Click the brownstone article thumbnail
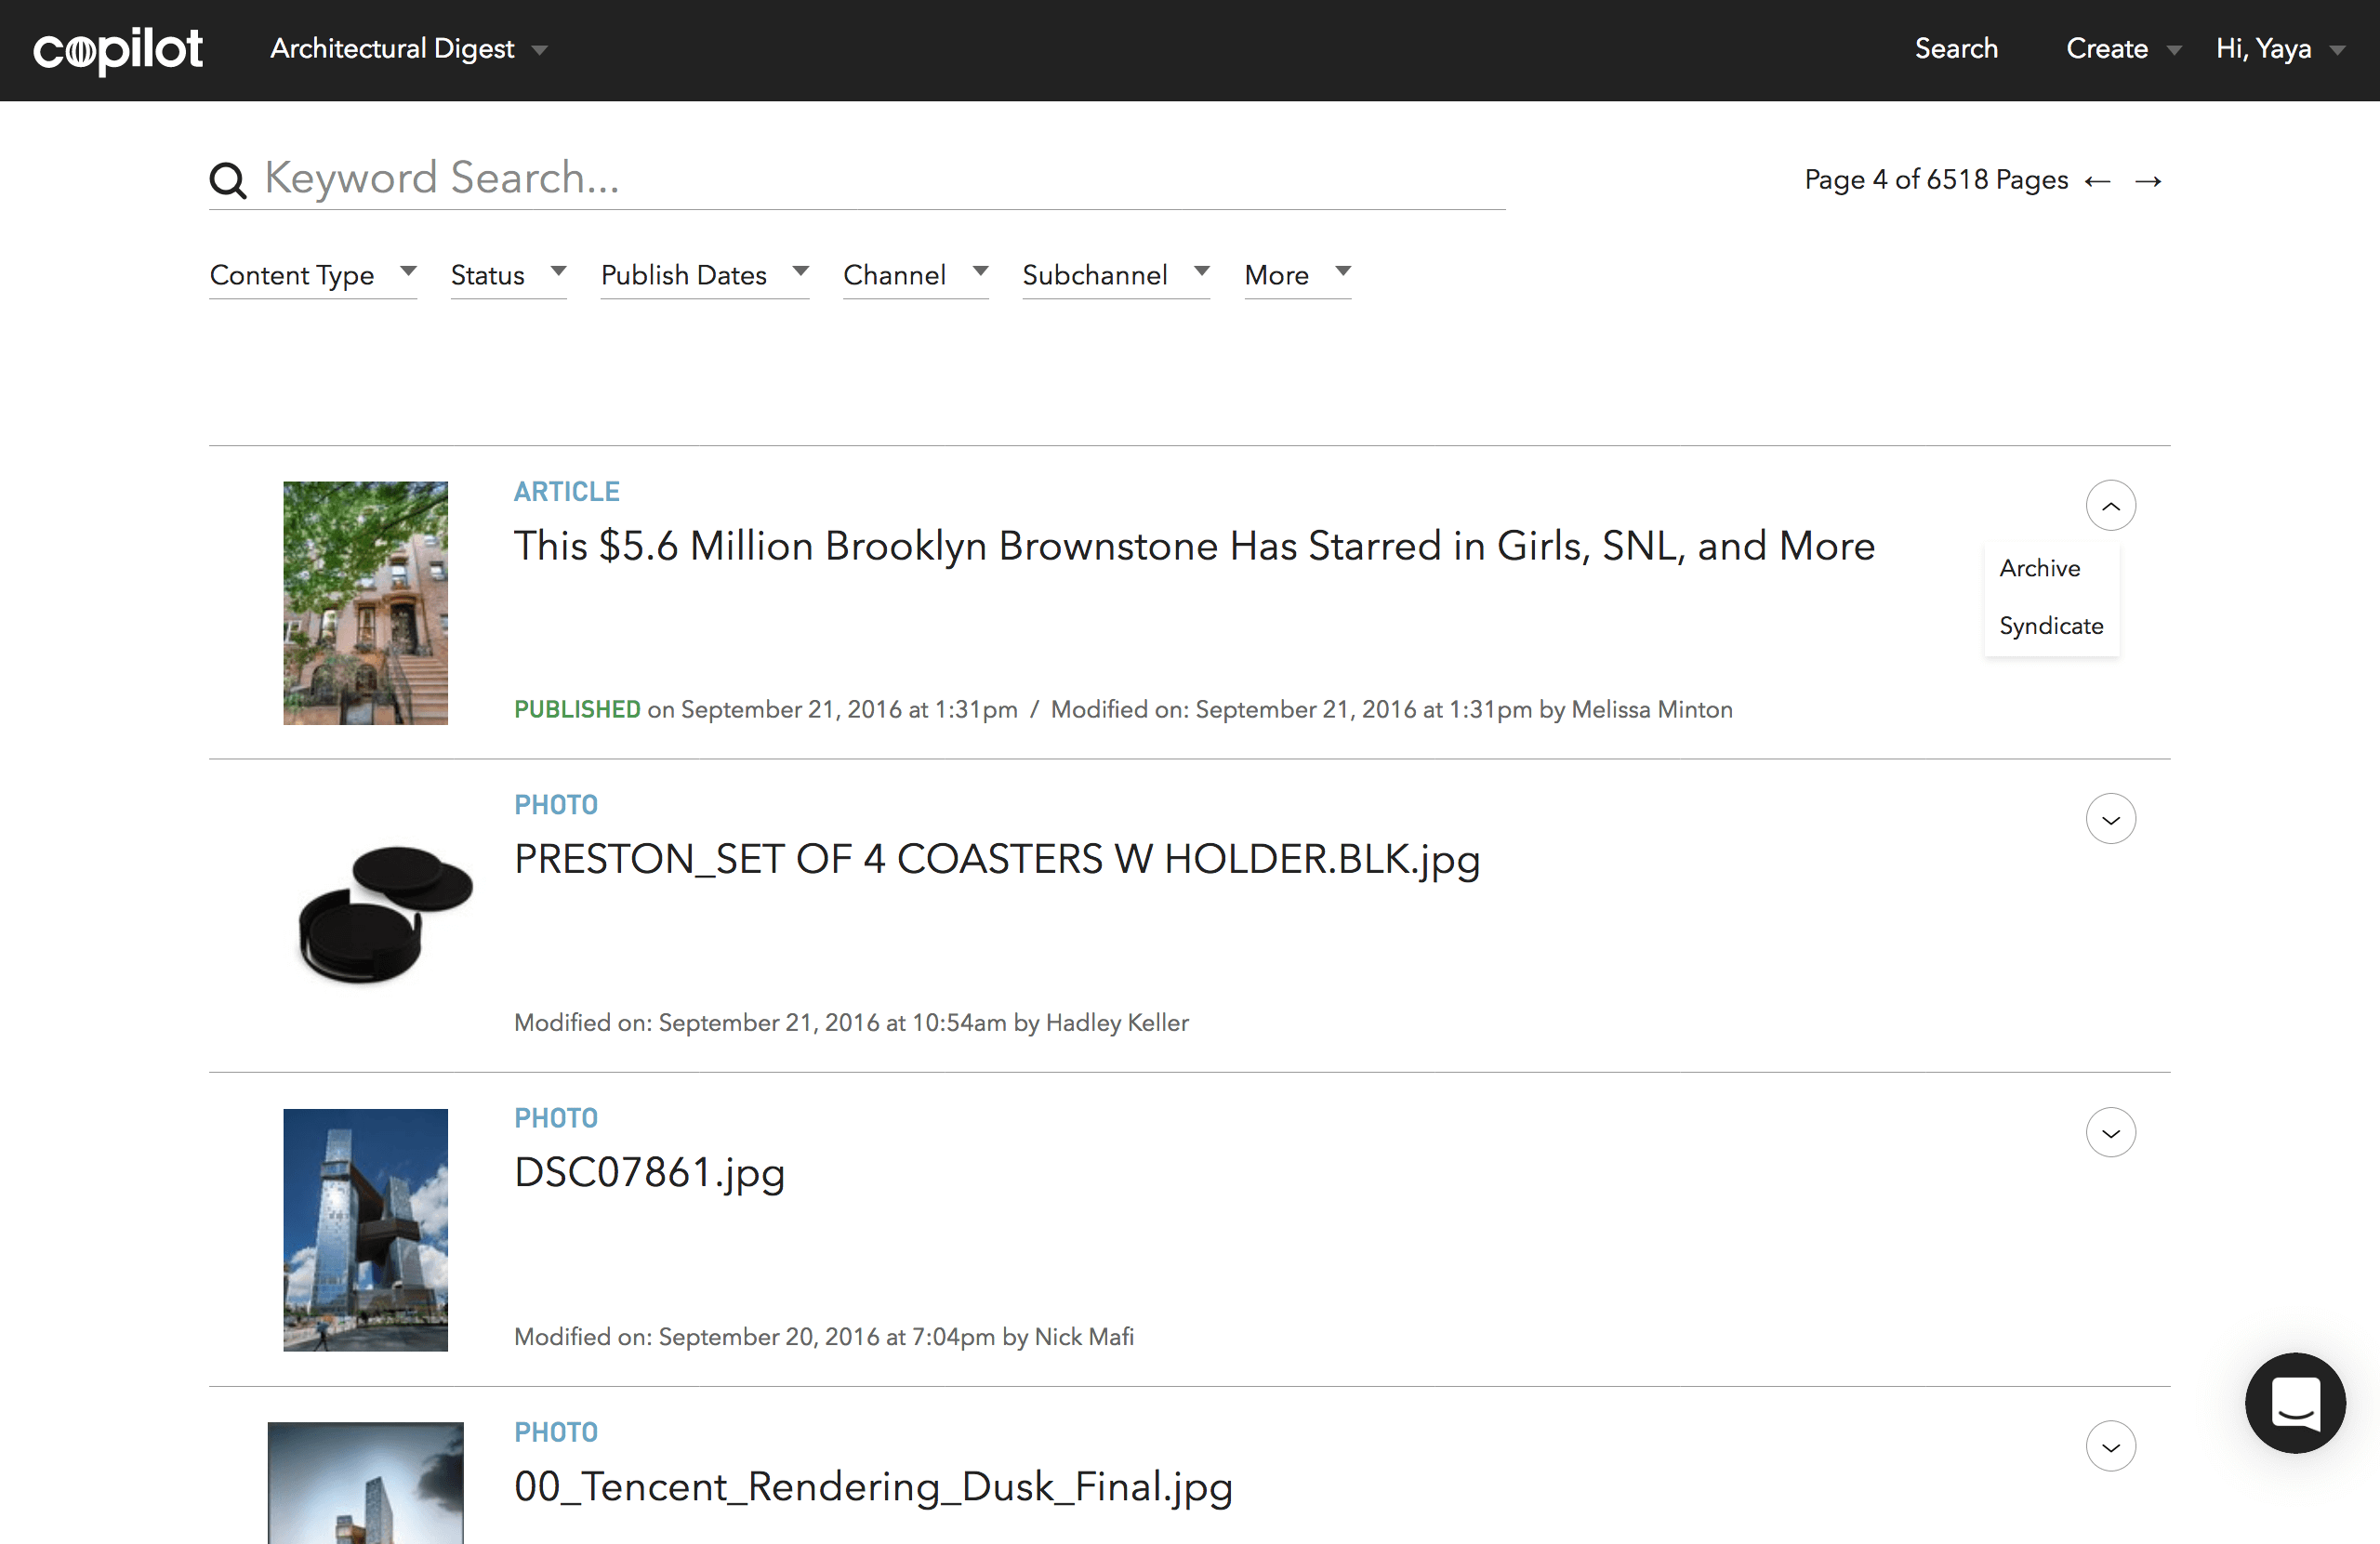The width and height of the screenshot is (2380, 1544). click(x=366, y=603)
